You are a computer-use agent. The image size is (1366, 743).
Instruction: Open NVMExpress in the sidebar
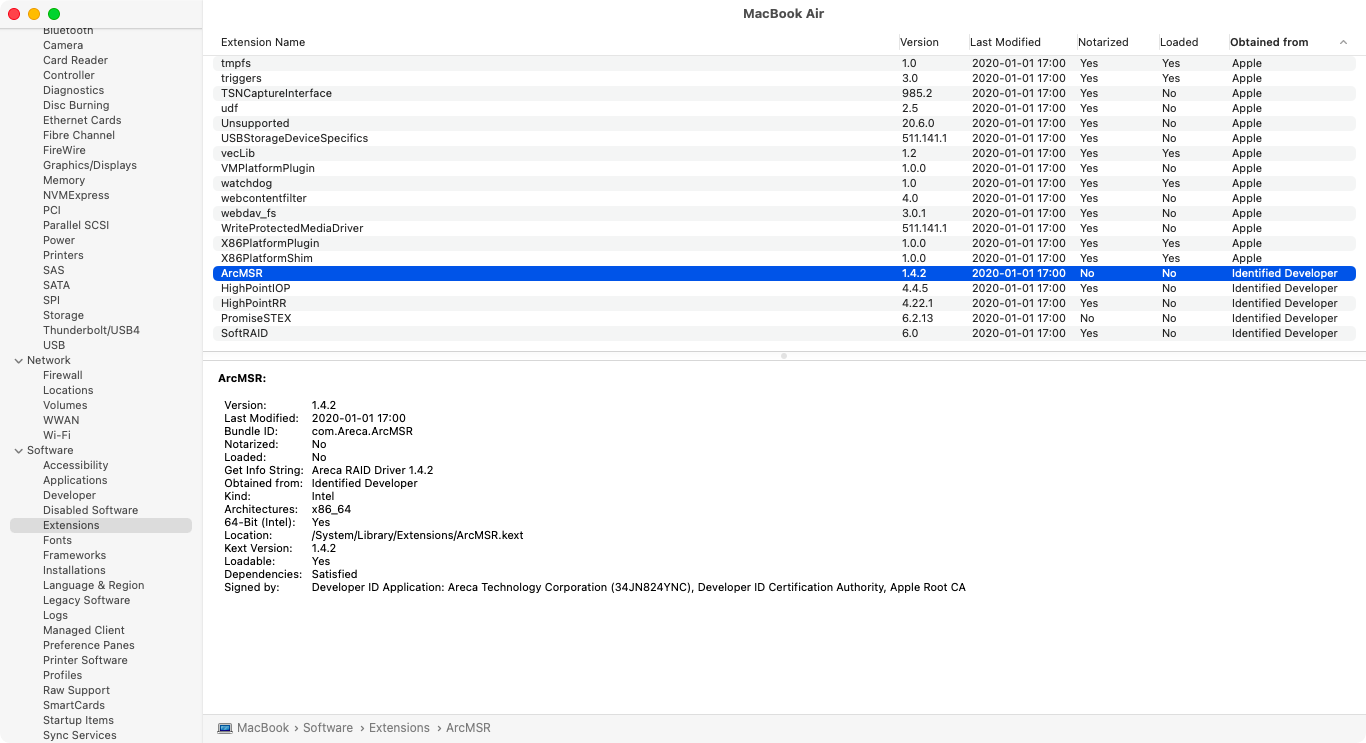76,195
